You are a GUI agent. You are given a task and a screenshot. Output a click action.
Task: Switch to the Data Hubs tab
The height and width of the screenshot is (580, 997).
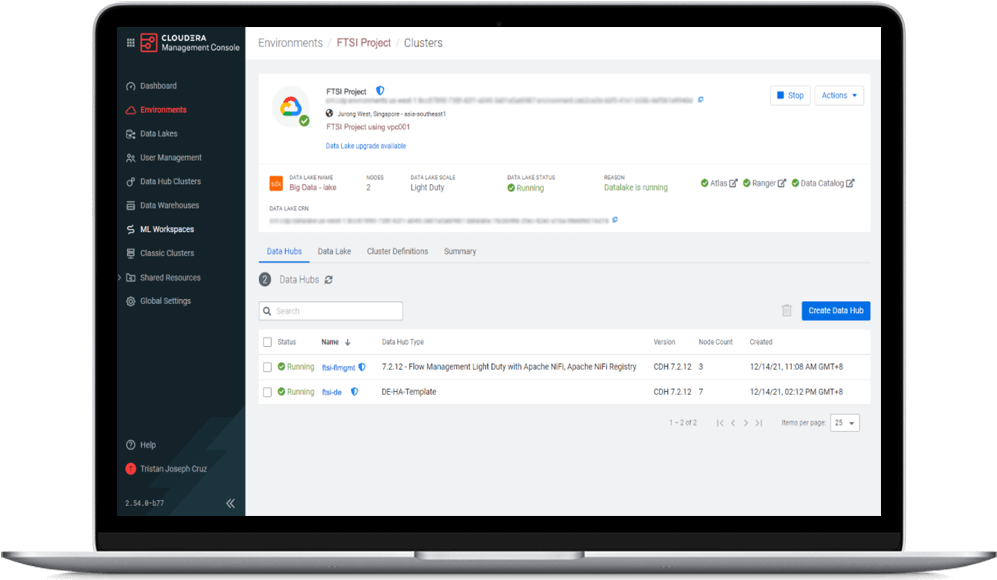click(284, 252)
